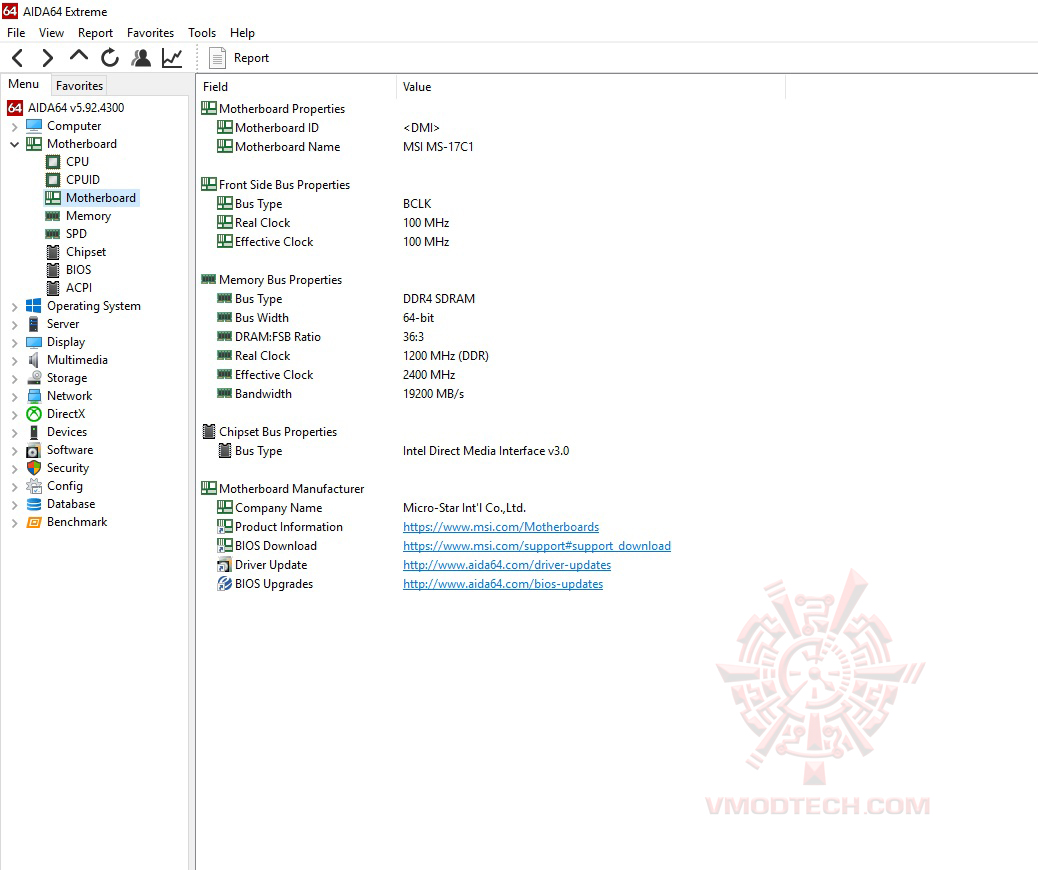Image resolution: width=1038 pixels, height=870 pixels.
Task: Click the back navigation arrow
Action: coord(16,58)
